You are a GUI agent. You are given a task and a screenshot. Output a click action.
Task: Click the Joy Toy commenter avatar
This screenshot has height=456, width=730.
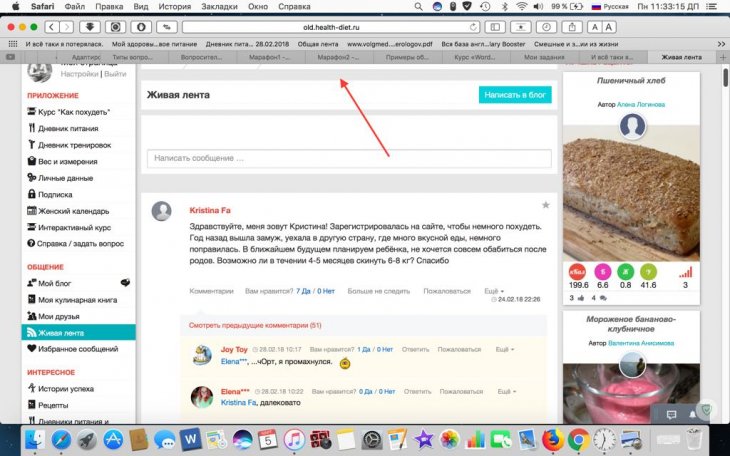[202, 353]
